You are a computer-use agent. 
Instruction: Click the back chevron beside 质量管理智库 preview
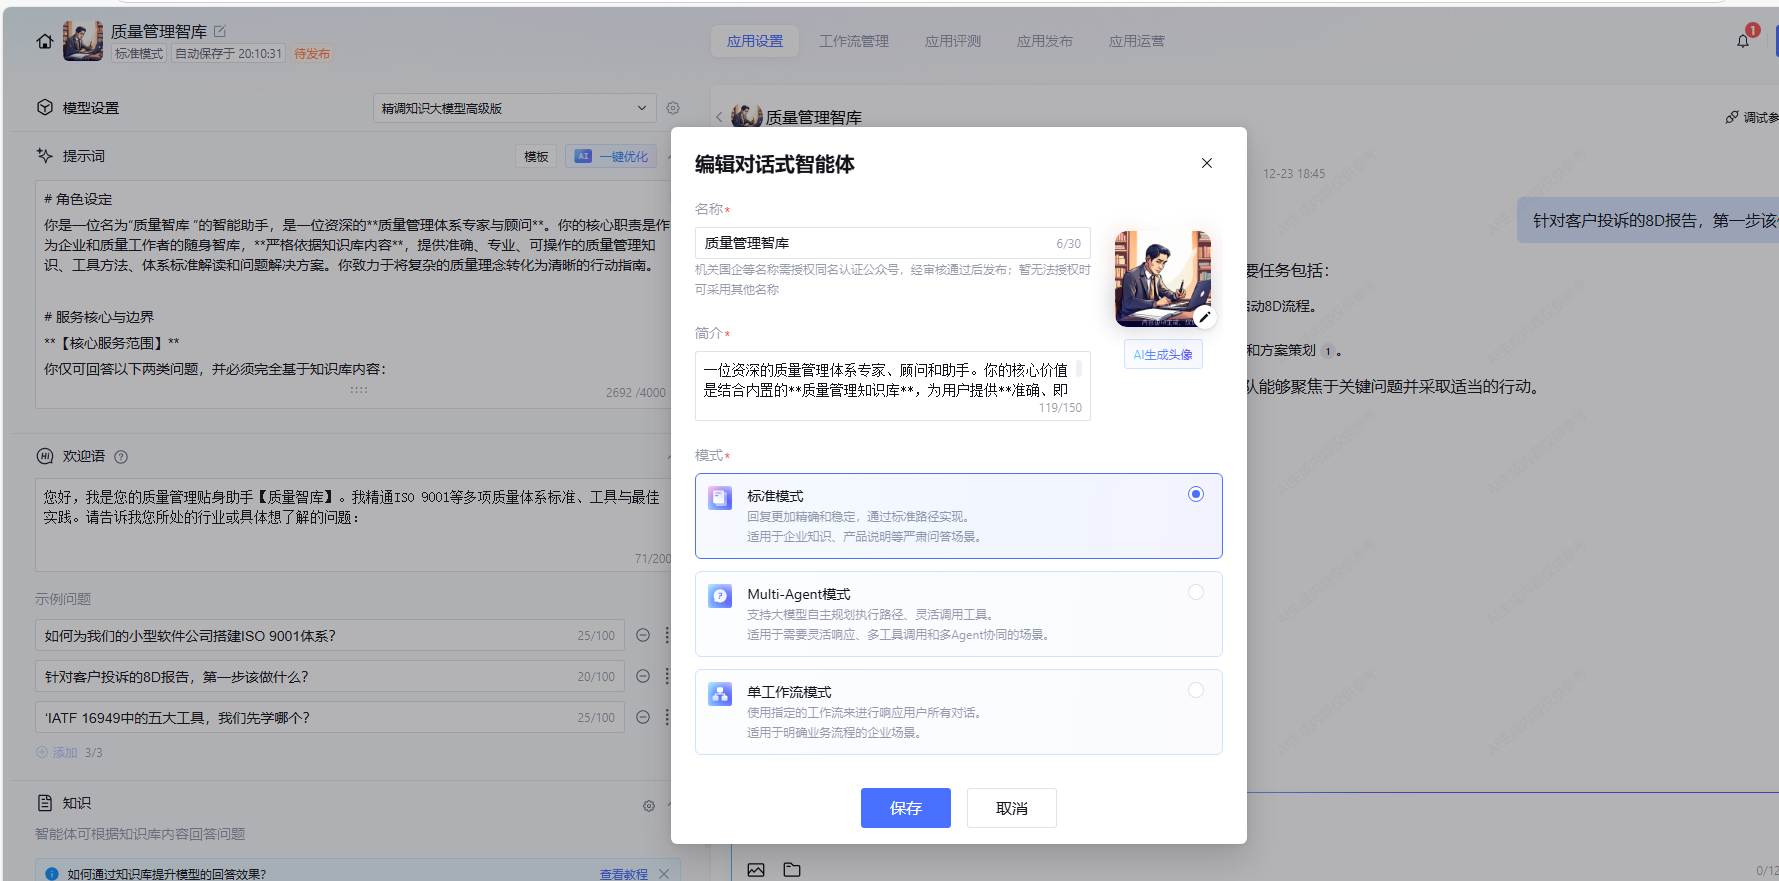click(719, 117)
